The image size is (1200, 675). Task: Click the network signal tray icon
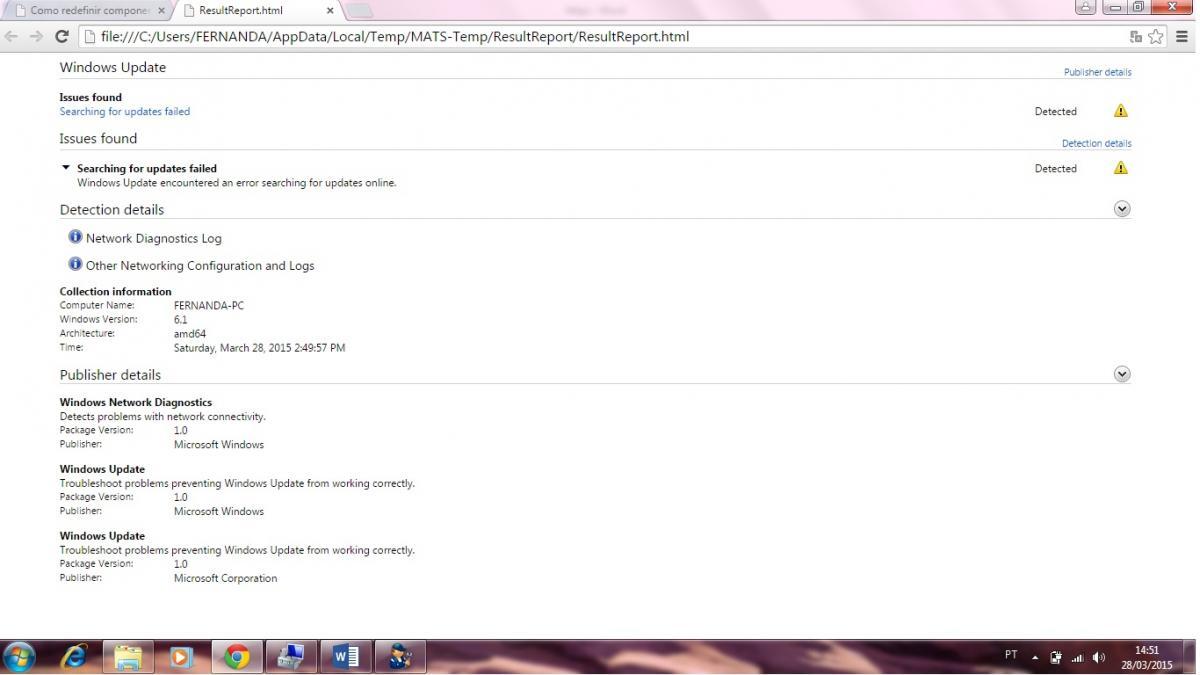click(x=1078, y=657)
